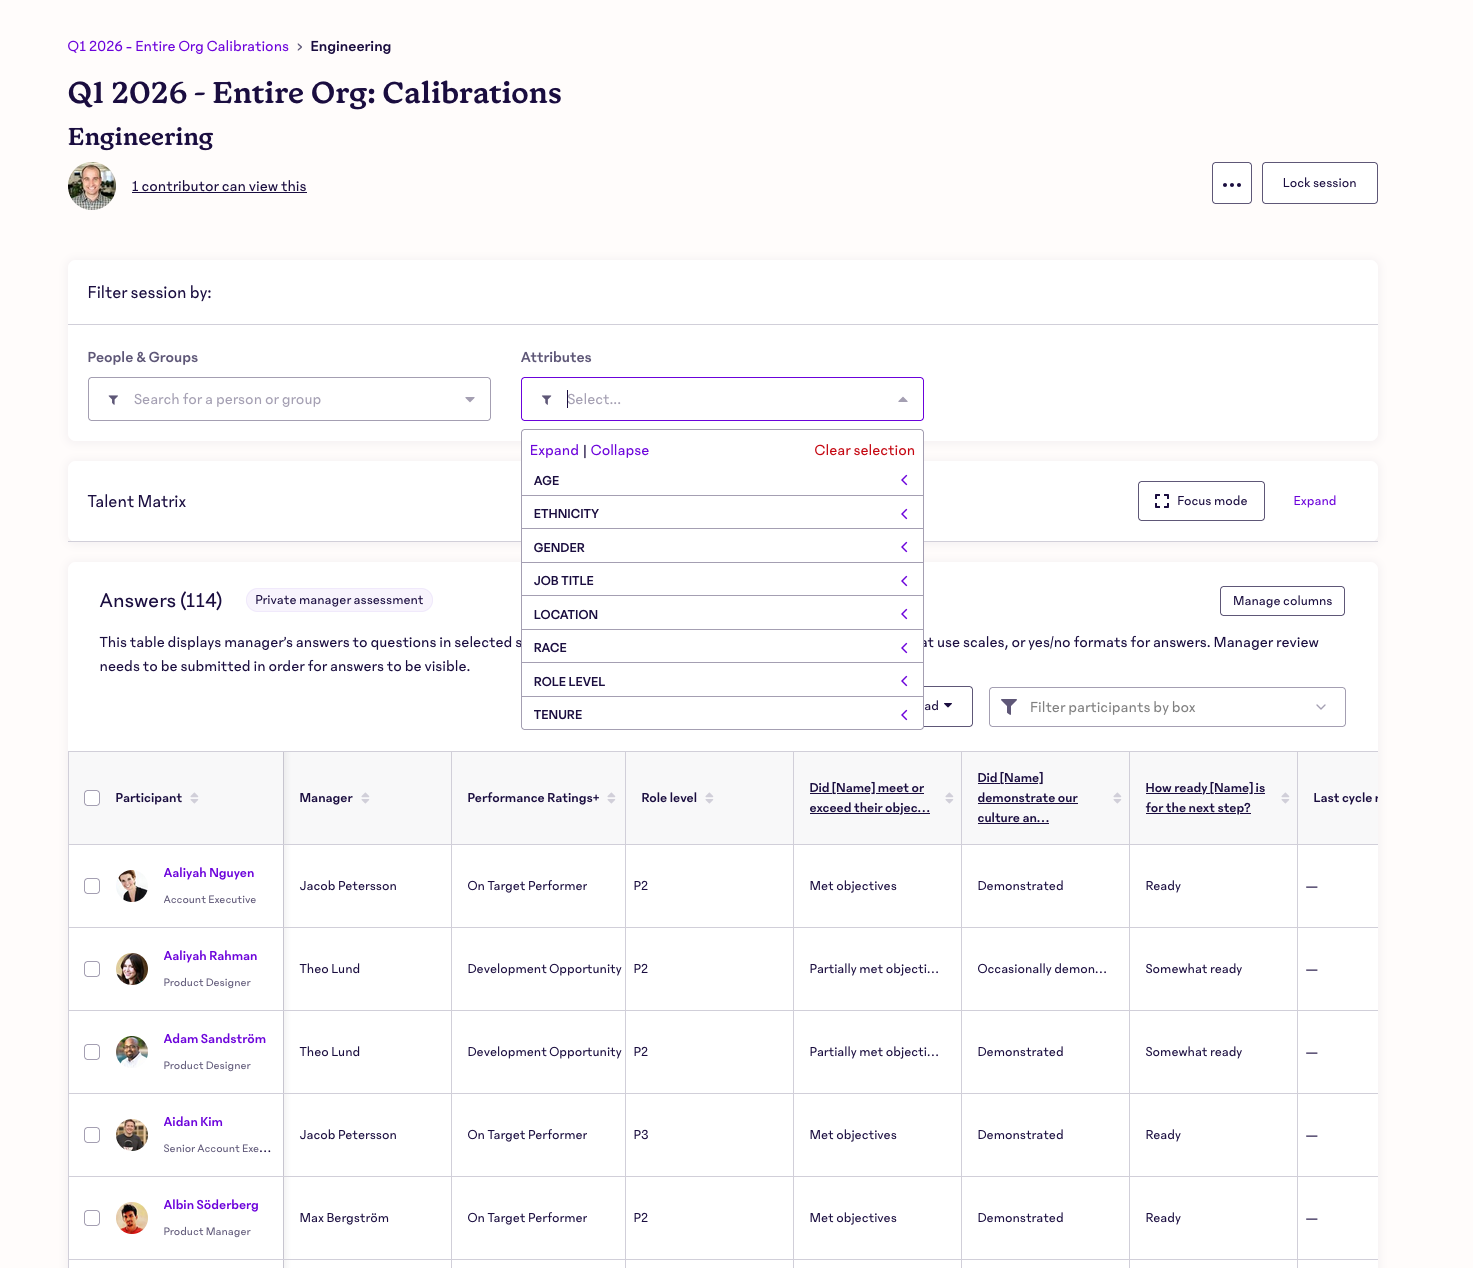Image resolution: width=1473 pixels, height=1268 pixels.
Task: Click the contributor avatar near the title
Action: 92,186
